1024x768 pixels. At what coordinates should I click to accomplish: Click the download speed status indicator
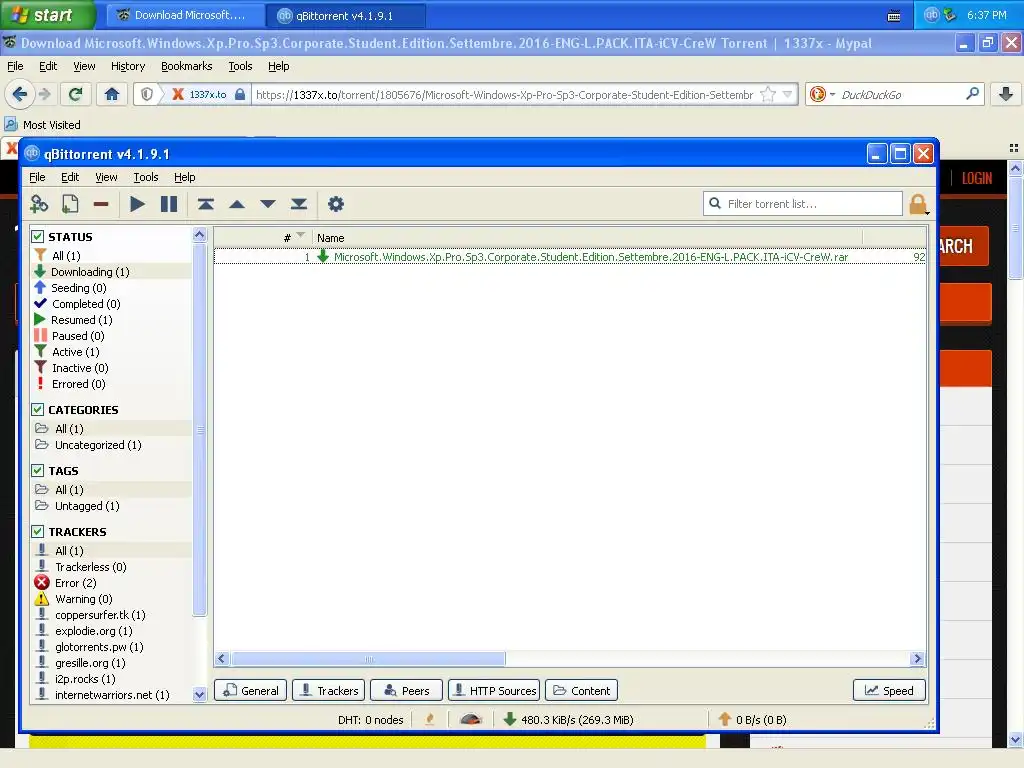(x=568, y=720)
